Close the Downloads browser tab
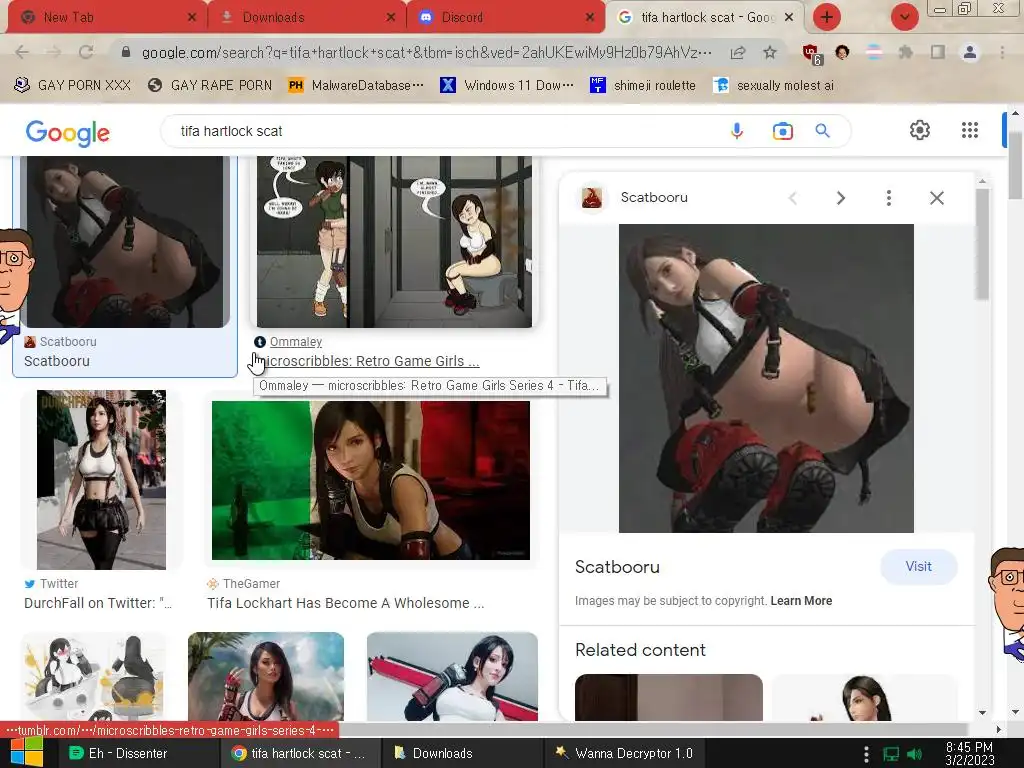The image size is (1024, 768). (391, 18)
